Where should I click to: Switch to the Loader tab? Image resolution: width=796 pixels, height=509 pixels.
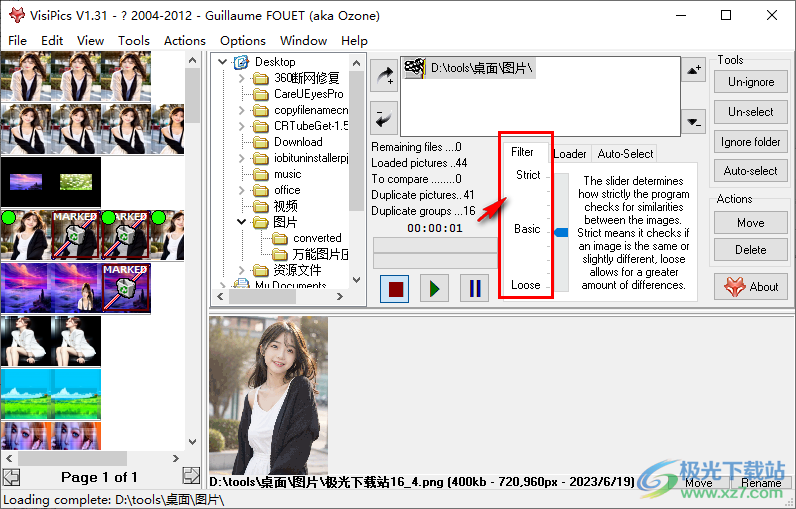click(570, 154)
